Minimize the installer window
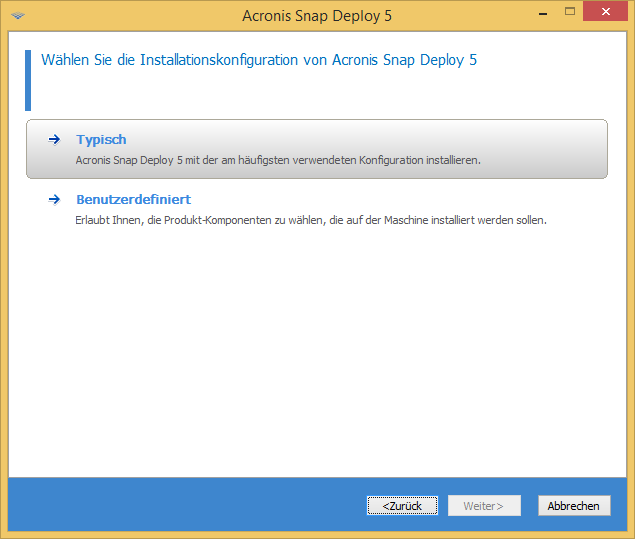The height and width of the screenshot is (539, 635). (x=543, y=12)
